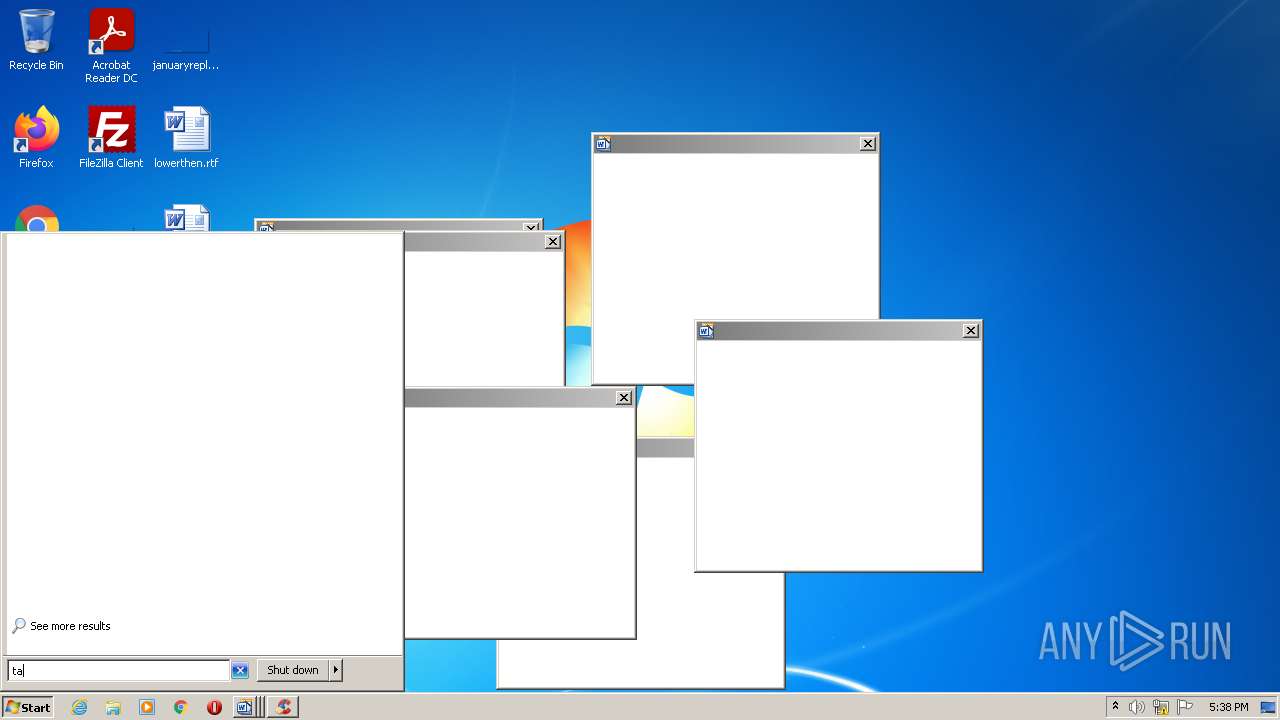The width and height of the screenshot is (1280, 720).
Task: Open Opera browser from the taskbar
Action: coord(214,707)
